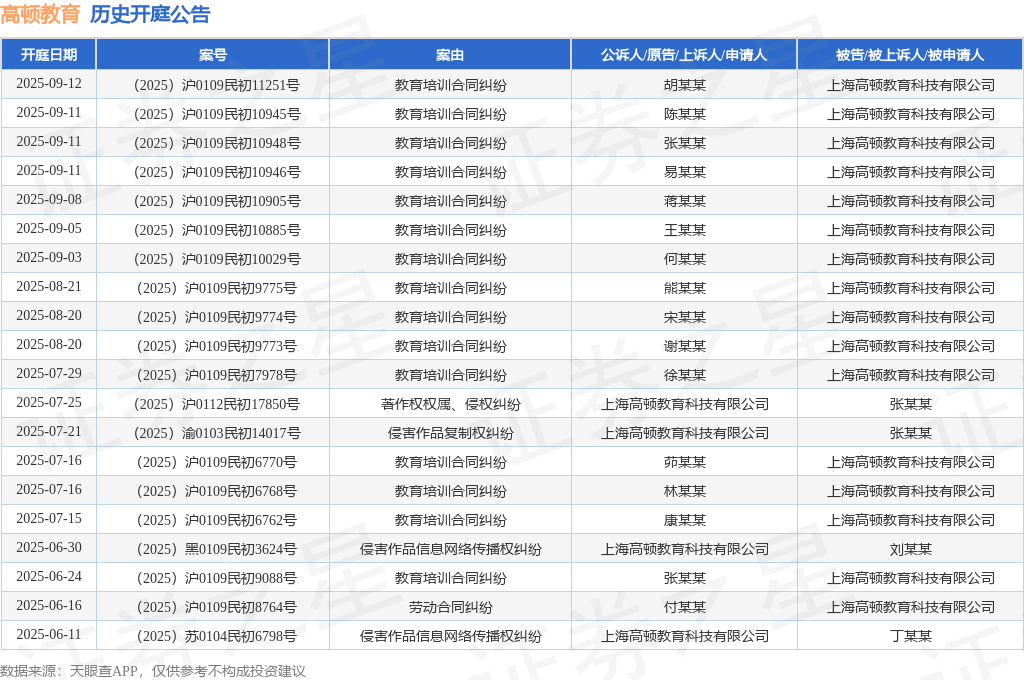
Task: Click the date cell 2025-09-05
Action: (x=49, y=229)
